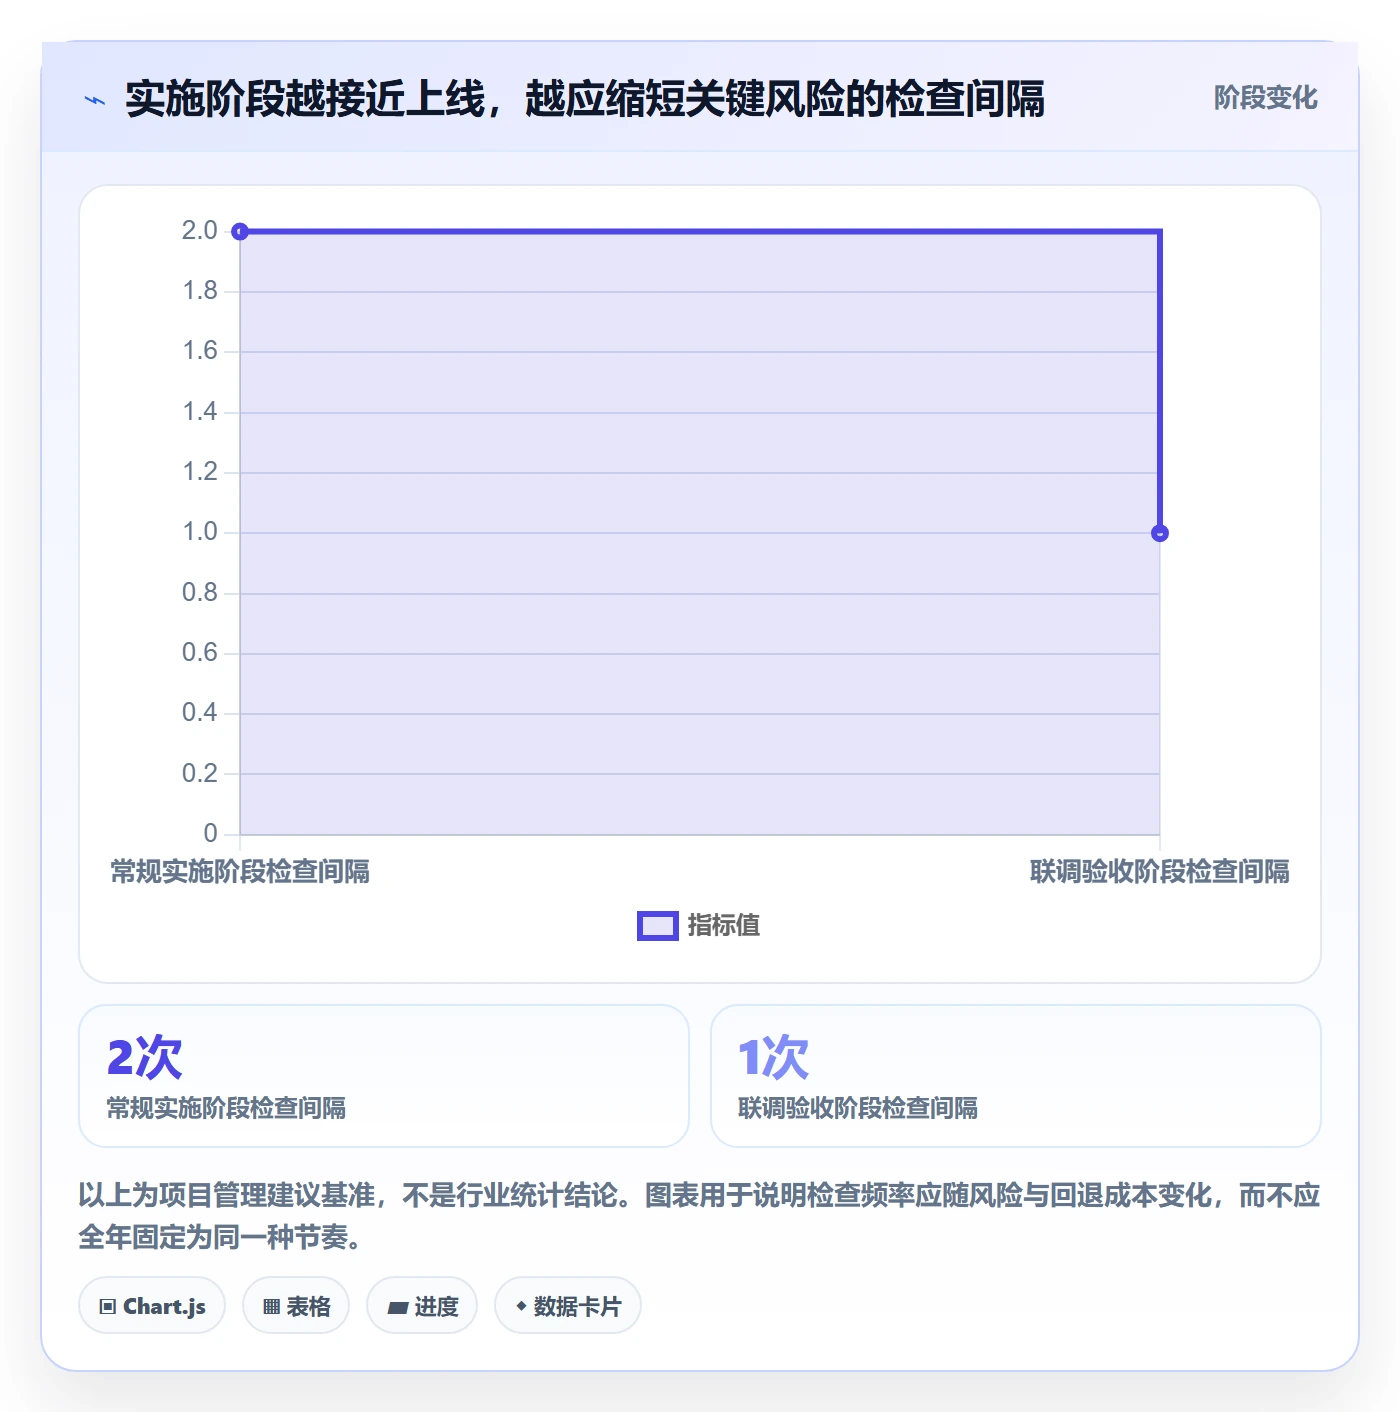Viewport: 1400px width, 1412px height.
Task: Click the y-axis value 0.6
Action: coord(200,653)
